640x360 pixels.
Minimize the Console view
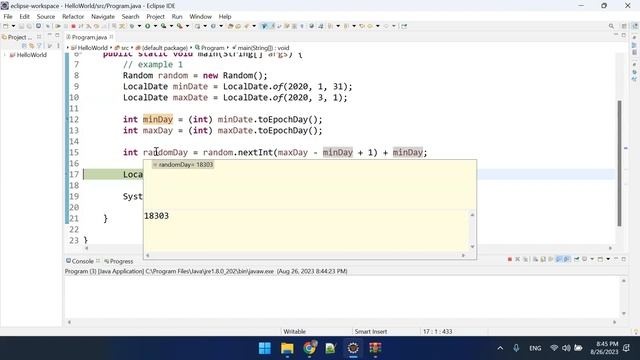click(616, 258)
